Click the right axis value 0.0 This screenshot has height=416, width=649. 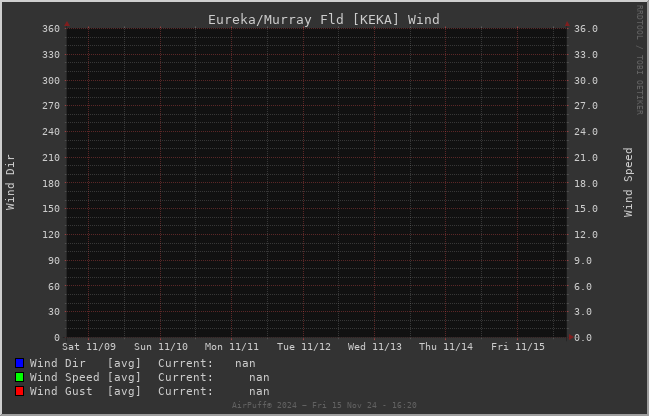[x=583, y=338]
